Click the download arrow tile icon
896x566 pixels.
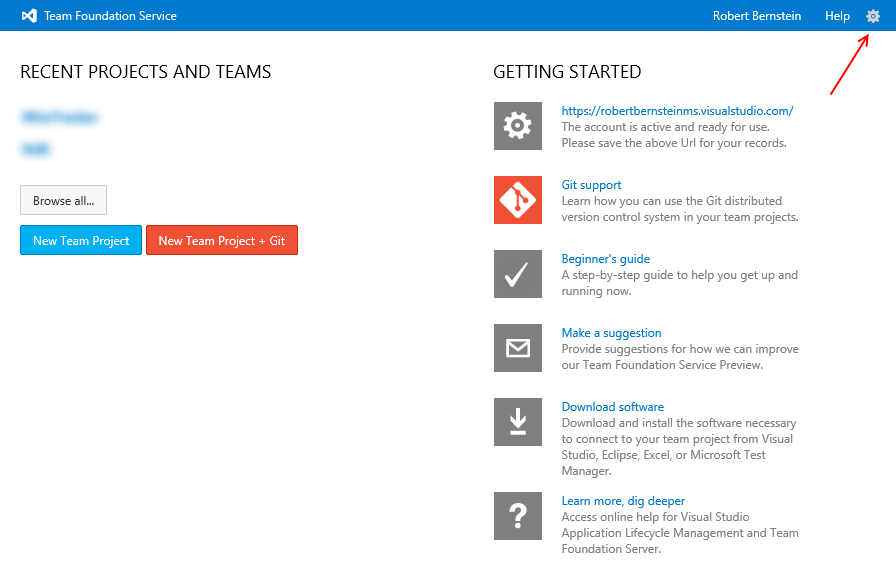(518, 422)
